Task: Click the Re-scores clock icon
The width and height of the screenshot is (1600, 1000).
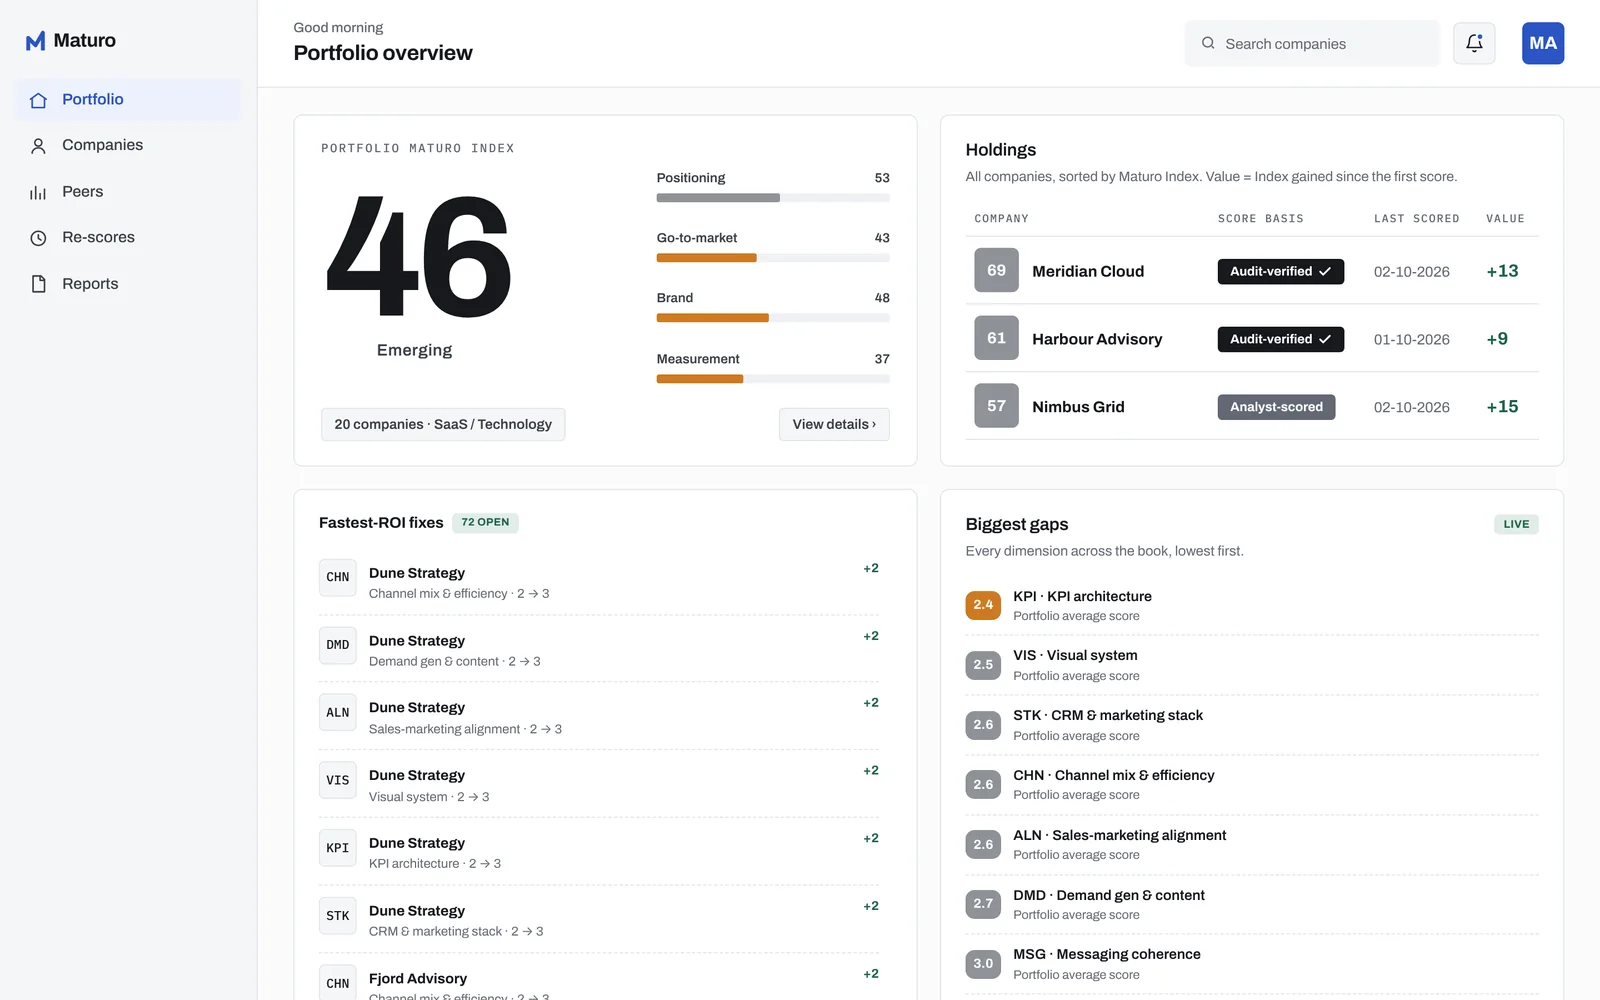Action: pyautogui.click(x=38, y=238)
